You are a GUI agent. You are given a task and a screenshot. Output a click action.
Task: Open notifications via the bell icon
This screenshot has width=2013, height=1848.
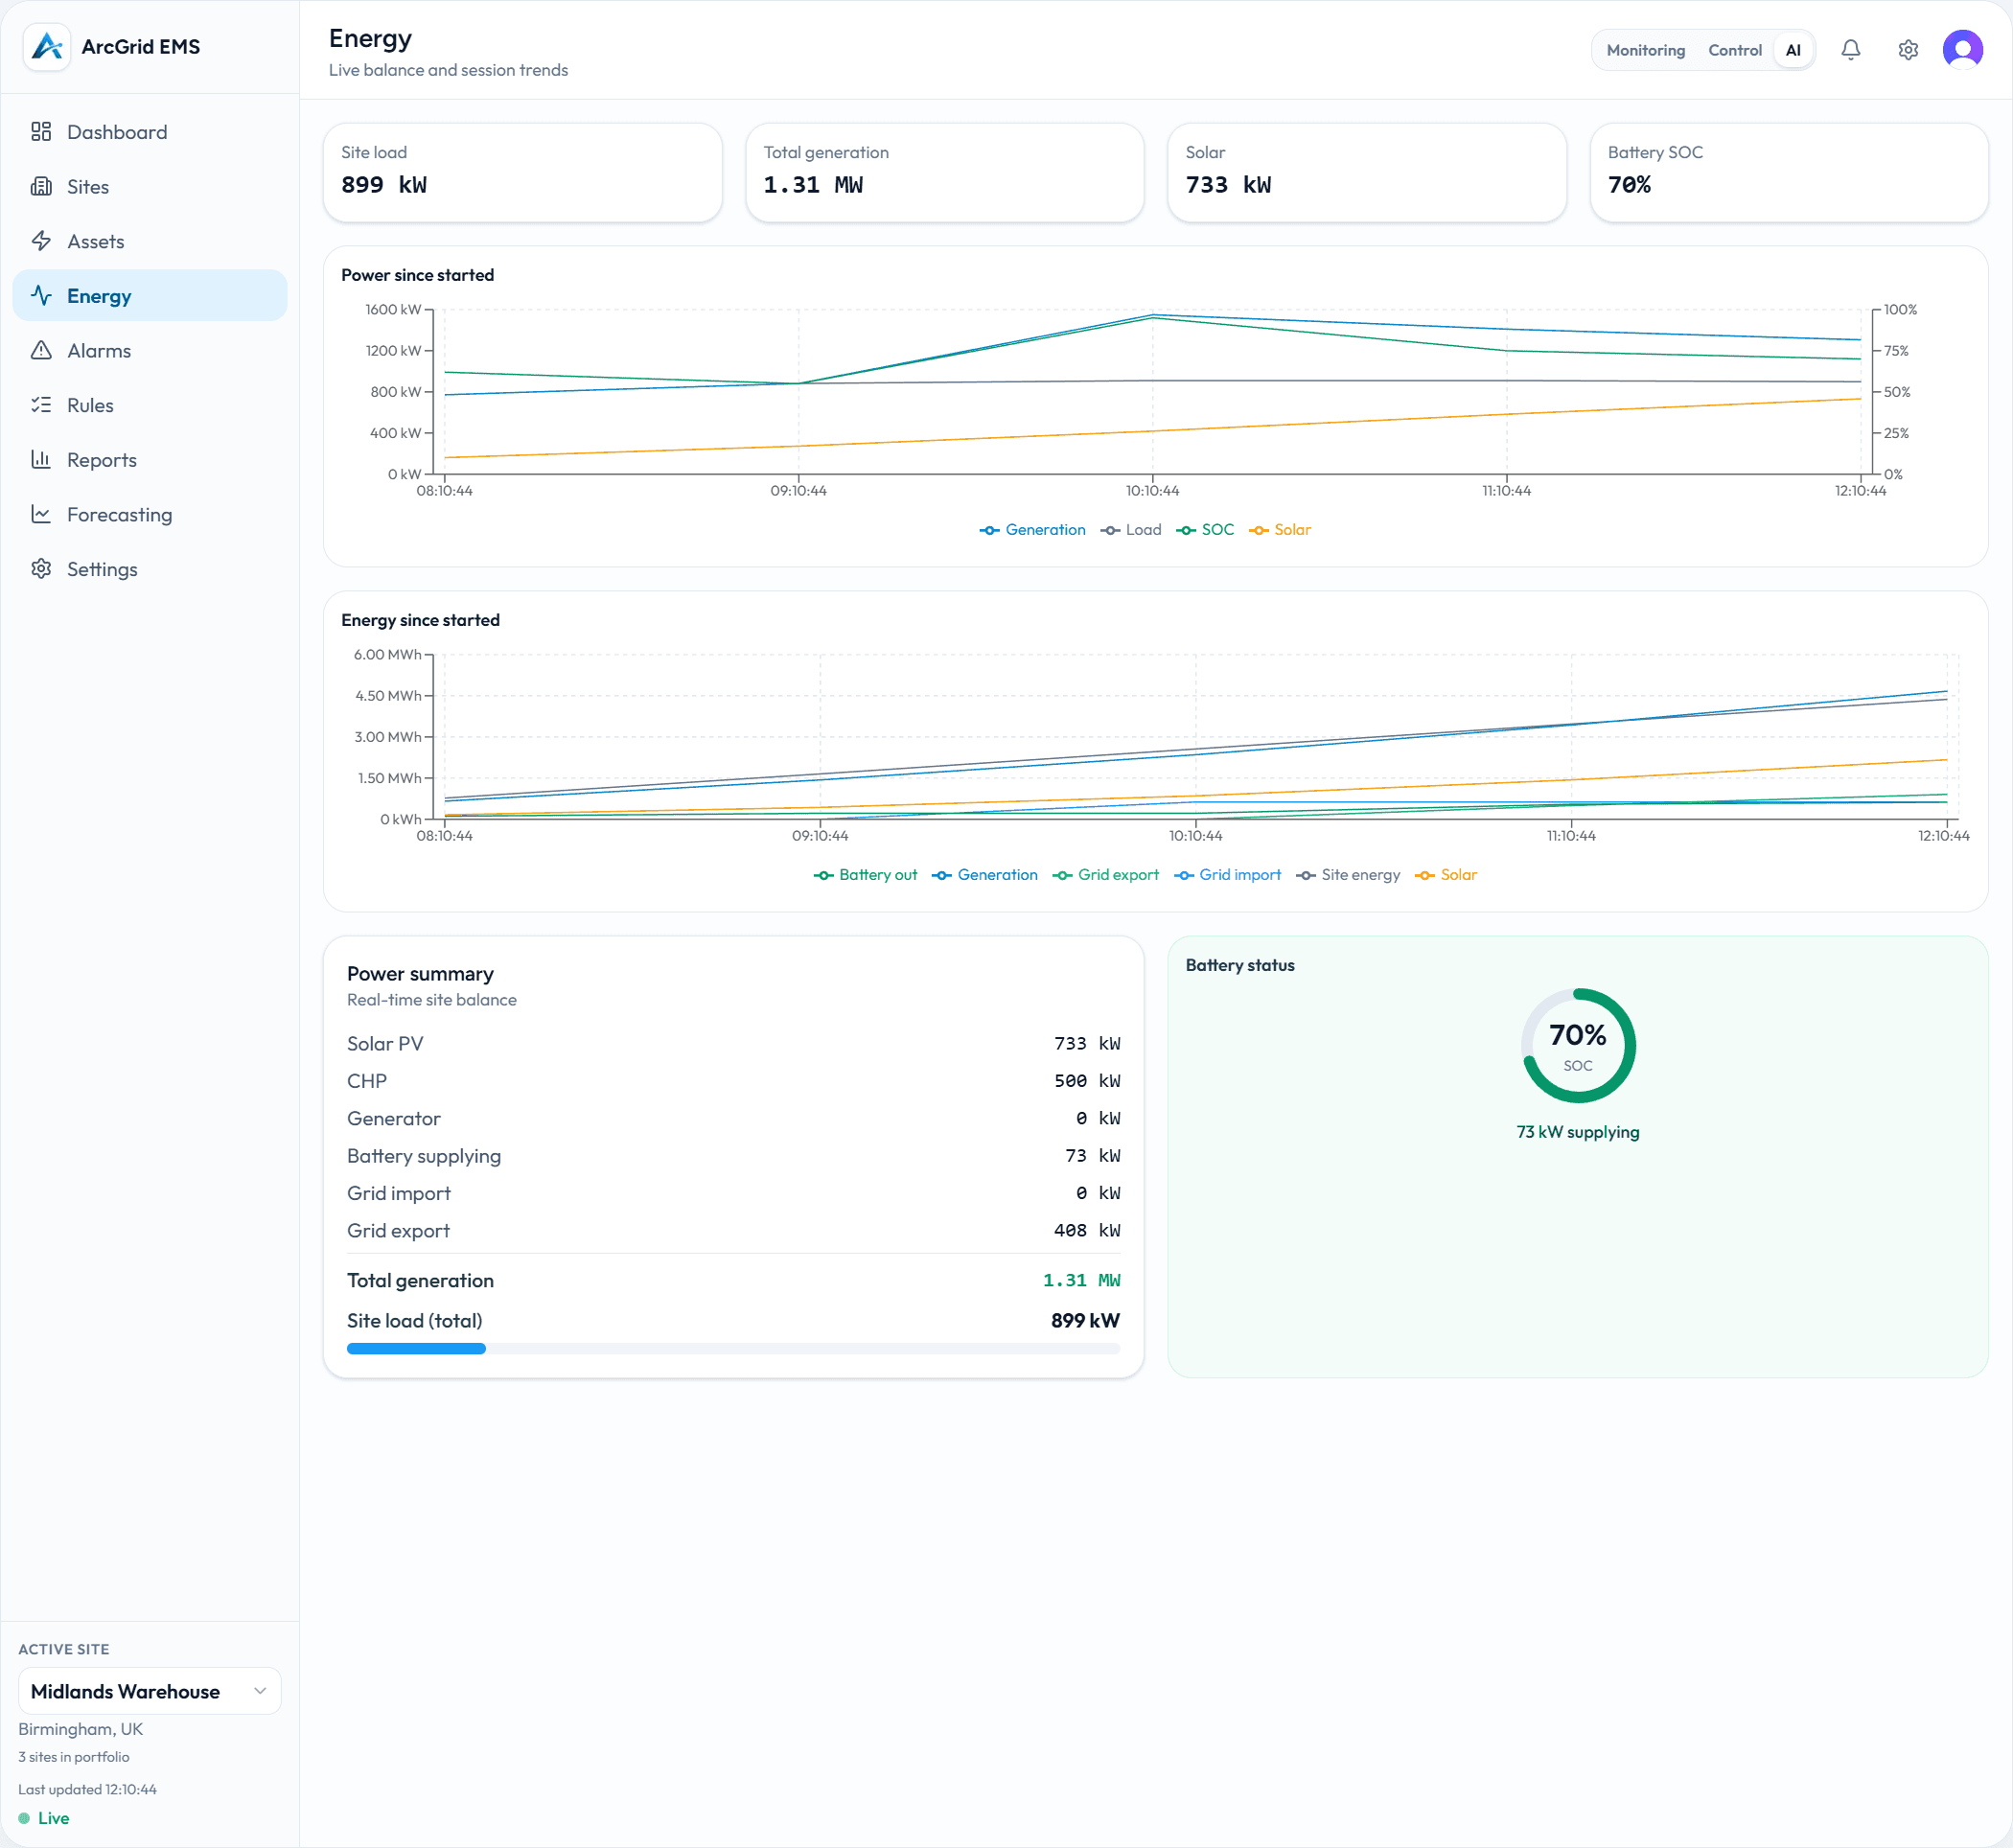[1850, 50]
